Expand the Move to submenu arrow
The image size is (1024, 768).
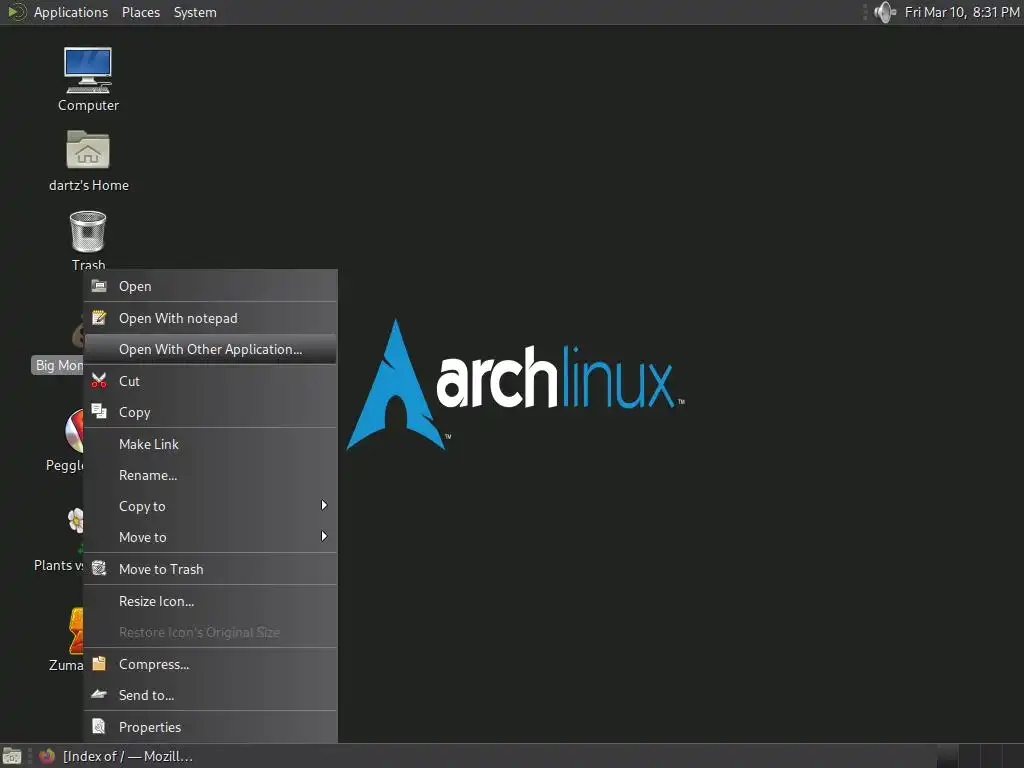(x=323, y=536)
